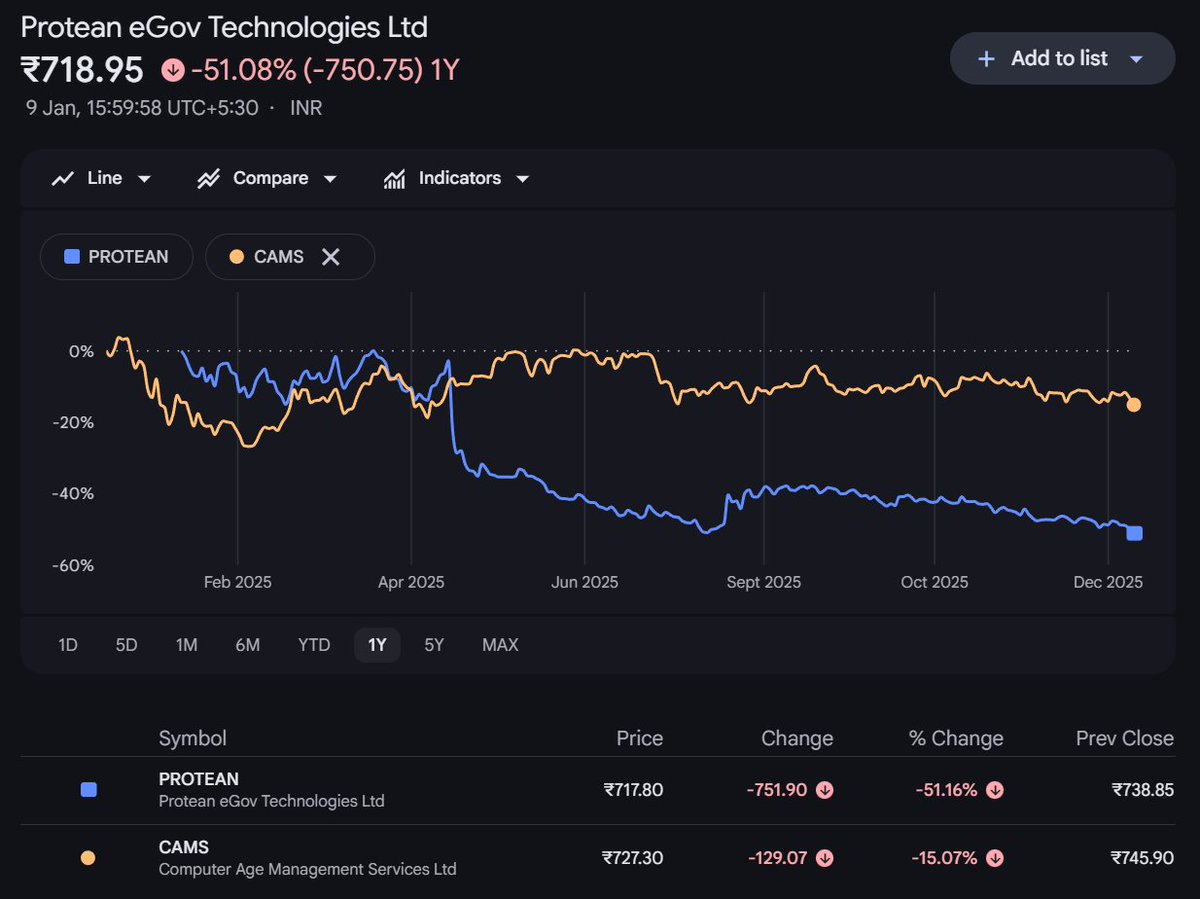This screenshot has height=899, width=1200.
Task: Click the PROTEAN legend chip
Action: tap(116, 257)
